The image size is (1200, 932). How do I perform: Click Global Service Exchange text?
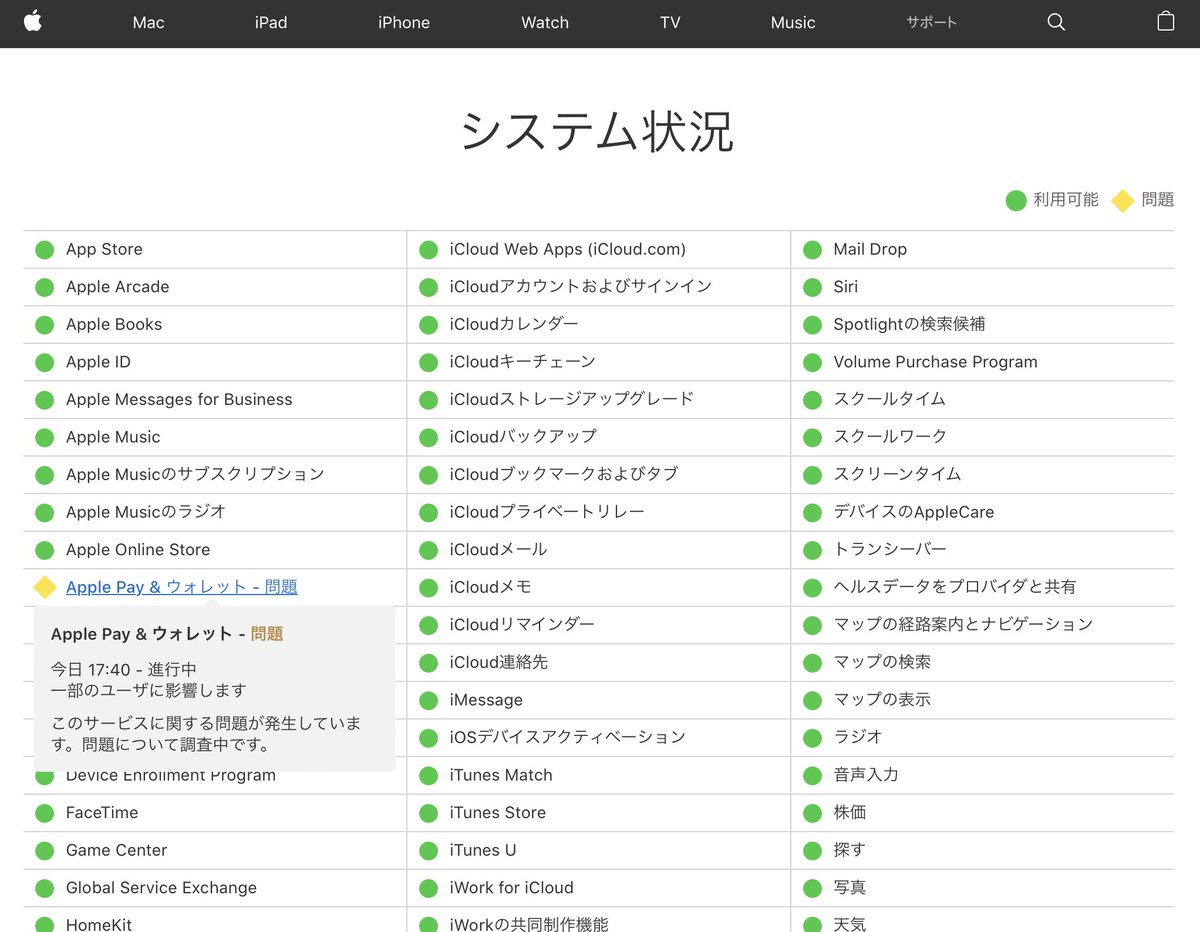point(161,888)
